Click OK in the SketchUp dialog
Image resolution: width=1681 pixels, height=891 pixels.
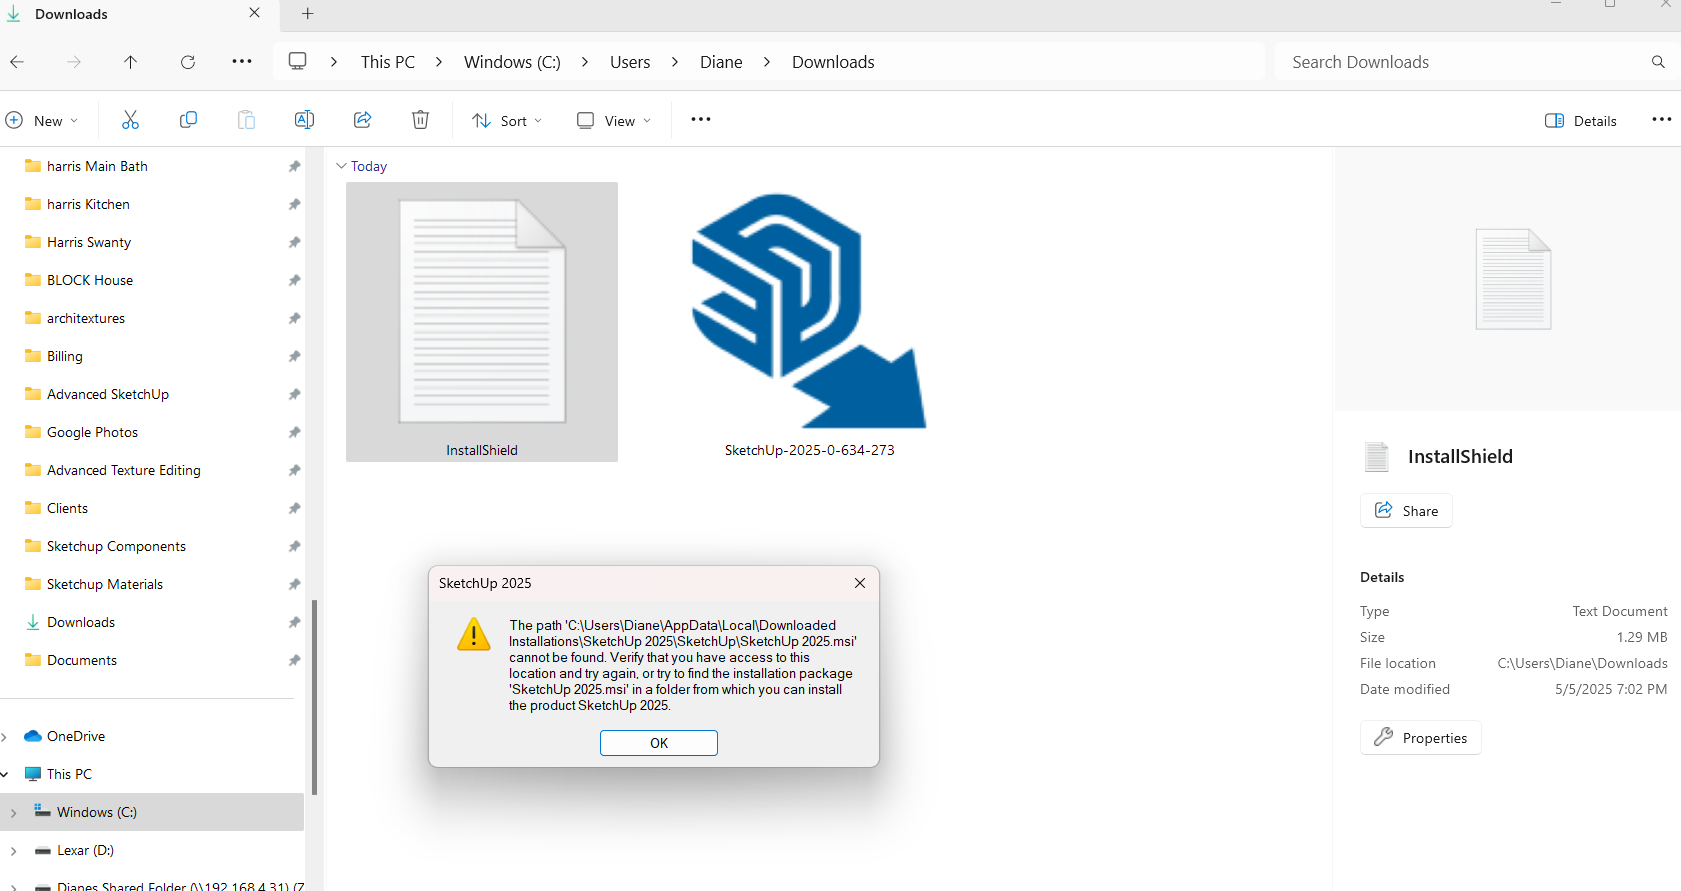pos(659,743)
